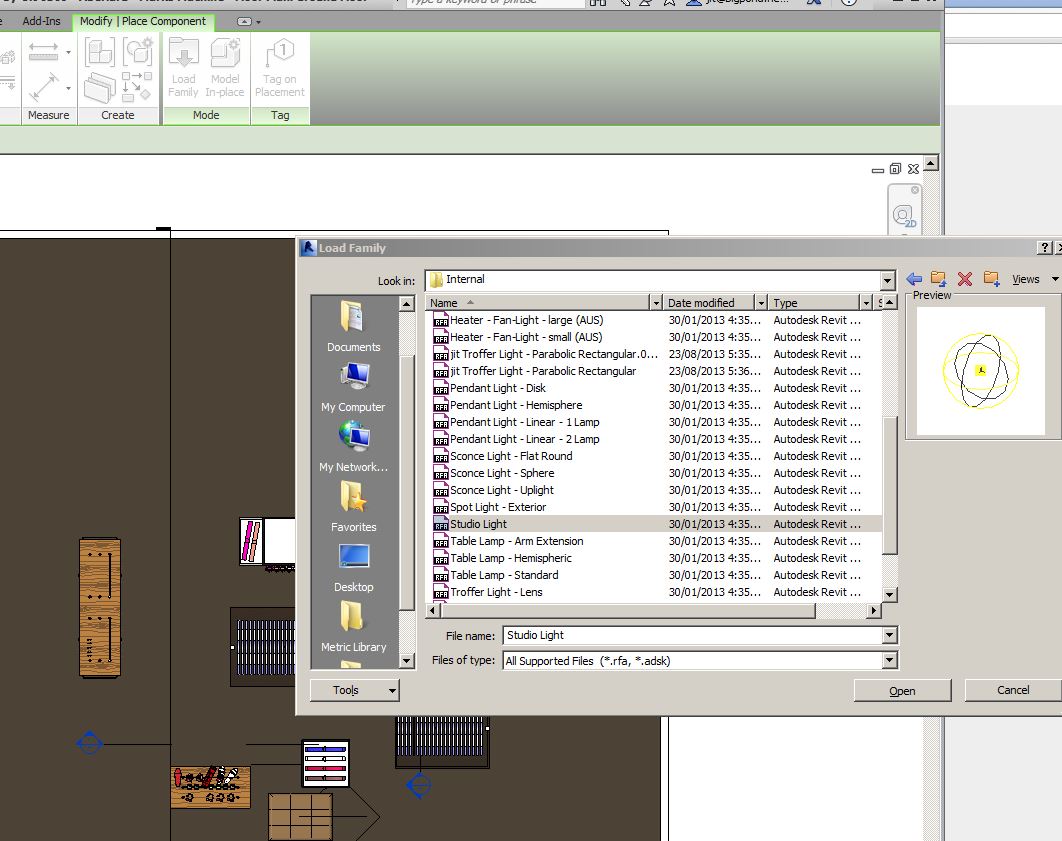Open the Documents shortcut in places bar
This screenshot has height=841, width=1062.
[x=354, y=327]
